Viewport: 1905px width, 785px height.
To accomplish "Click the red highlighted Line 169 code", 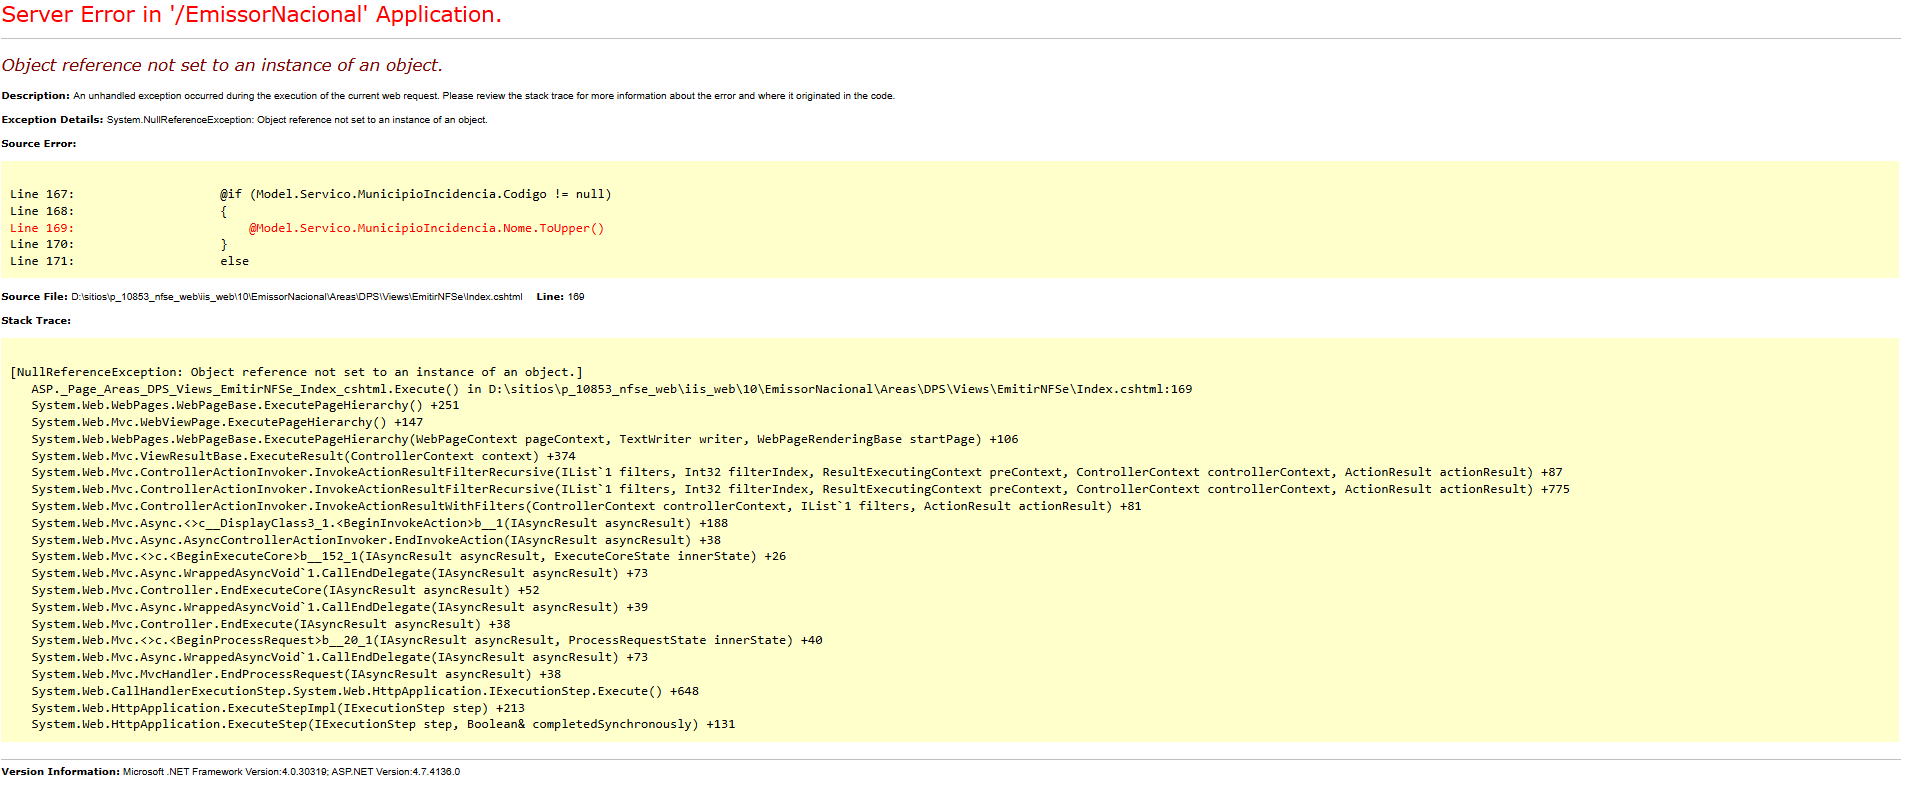I will pyautogui.click(x=426, y=228).
